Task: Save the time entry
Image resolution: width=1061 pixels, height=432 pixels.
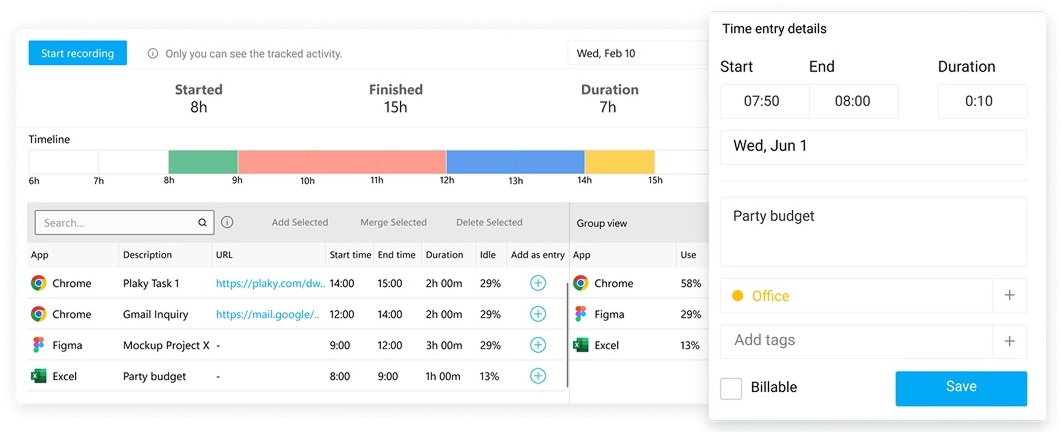Action: (960, 388)
